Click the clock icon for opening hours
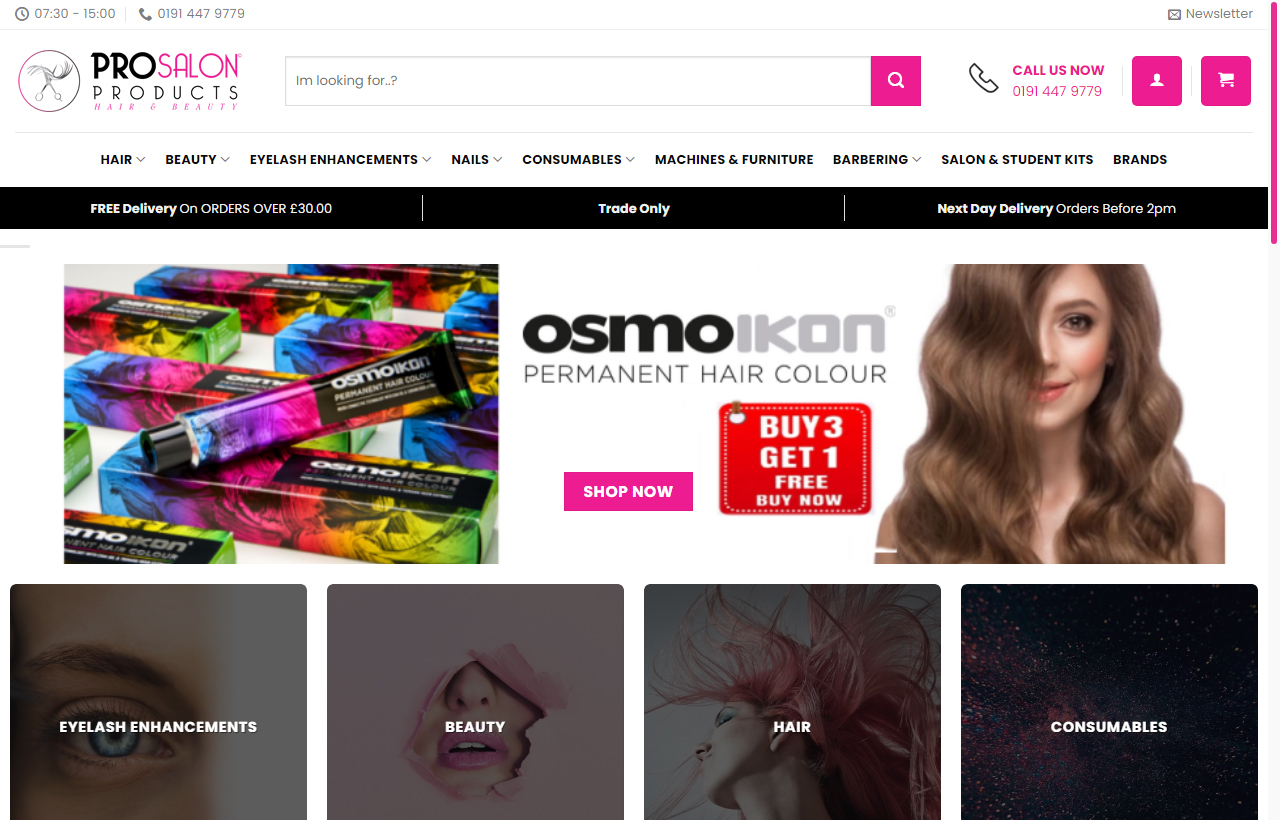Screen dimensions: 1280x820 point(22,14)
